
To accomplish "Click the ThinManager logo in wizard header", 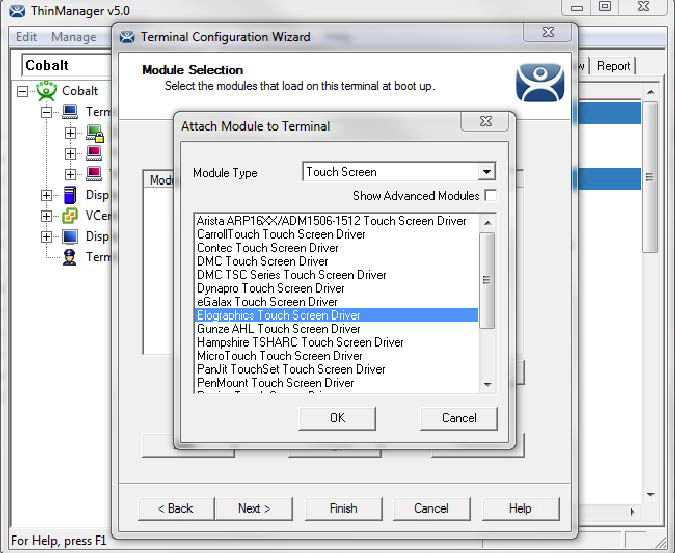I will coord(540,82).
